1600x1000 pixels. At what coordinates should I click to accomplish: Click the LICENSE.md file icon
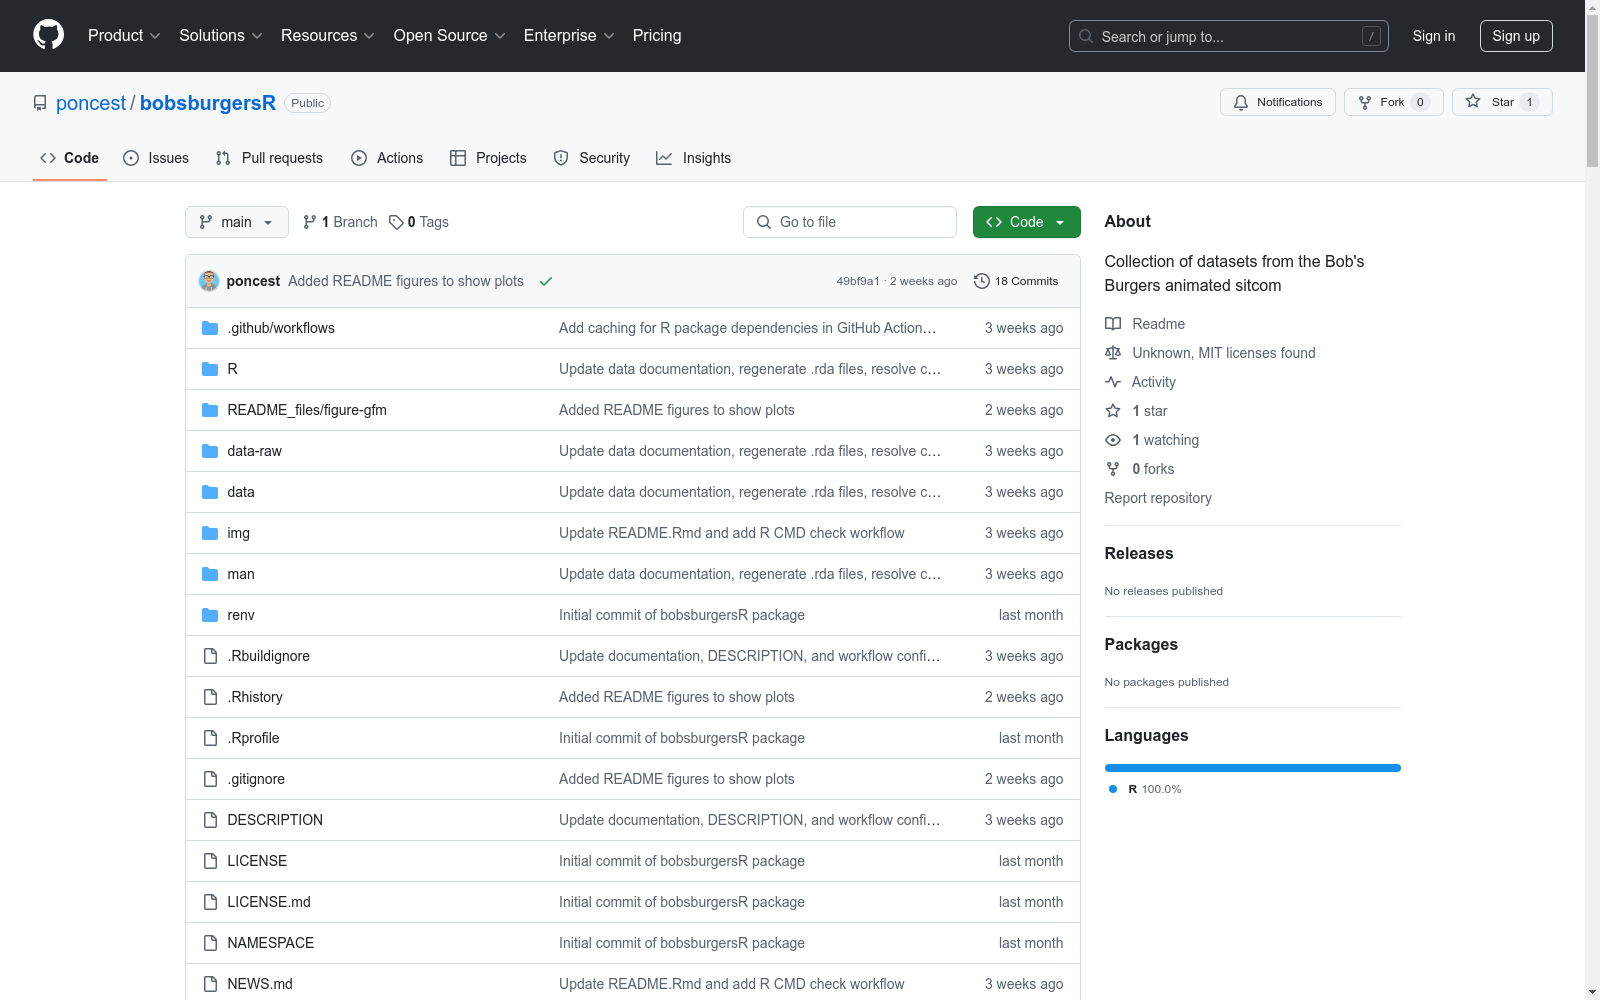(x=210, y=902)
